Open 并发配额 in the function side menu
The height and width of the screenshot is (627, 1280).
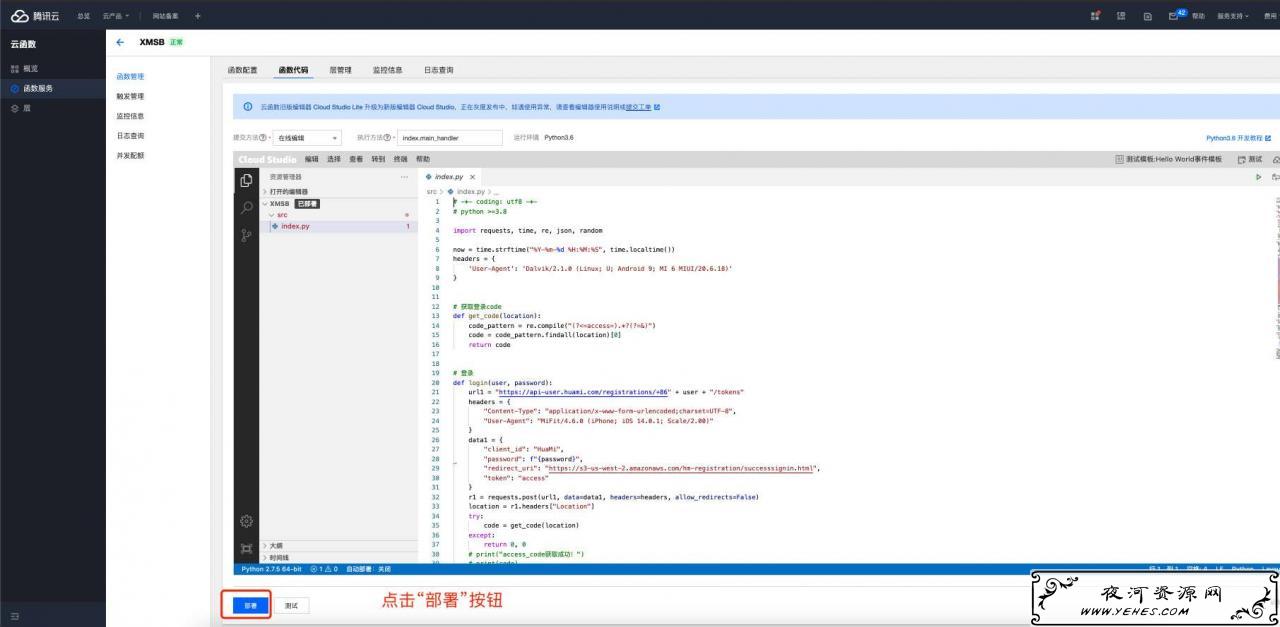tap(130, 155)
